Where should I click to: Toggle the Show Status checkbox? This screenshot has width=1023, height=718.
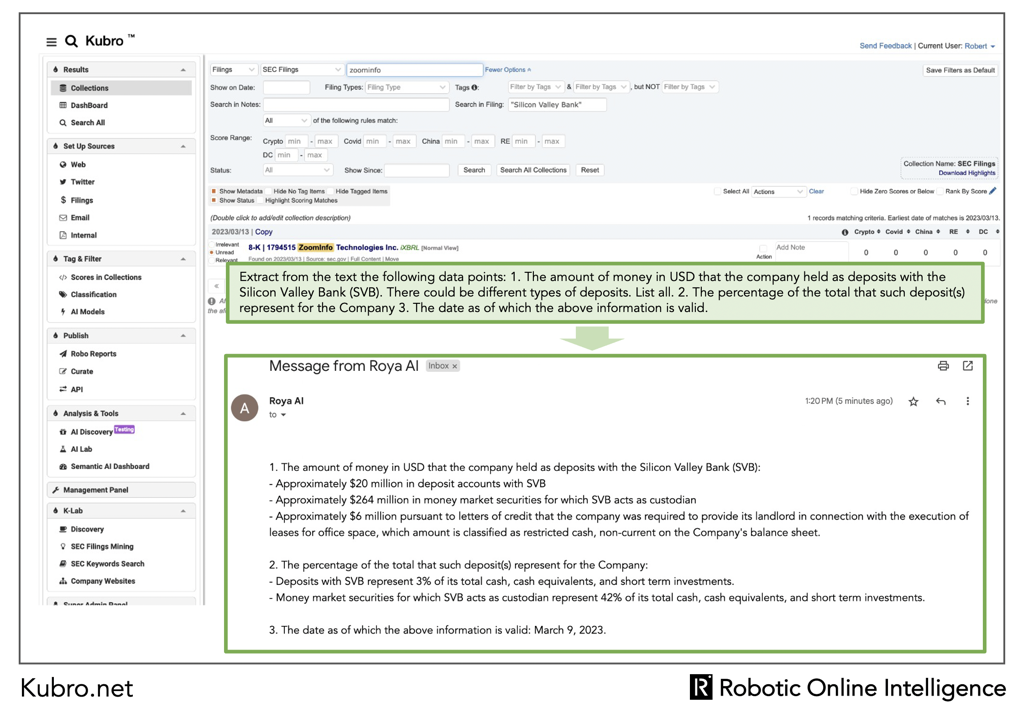click(x=213, y=200)
